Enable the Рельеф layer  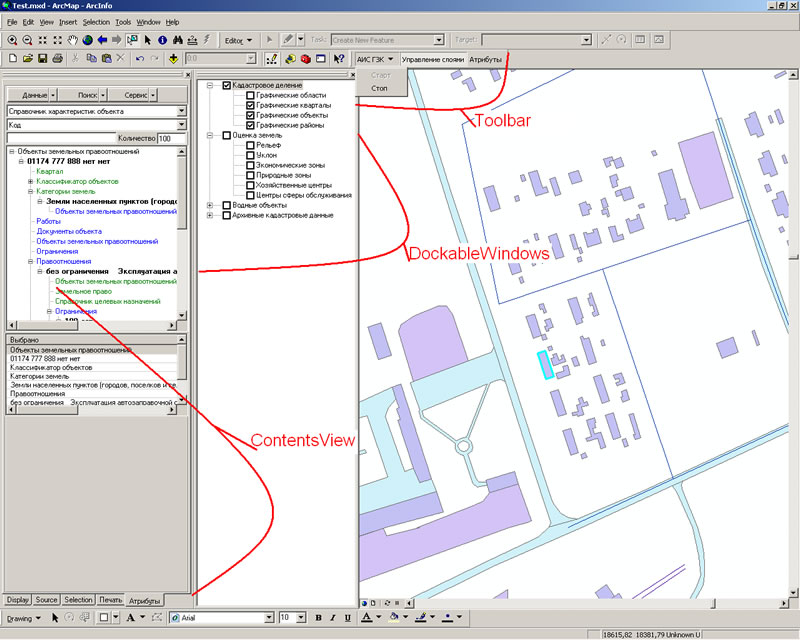(x=250, y=145)
